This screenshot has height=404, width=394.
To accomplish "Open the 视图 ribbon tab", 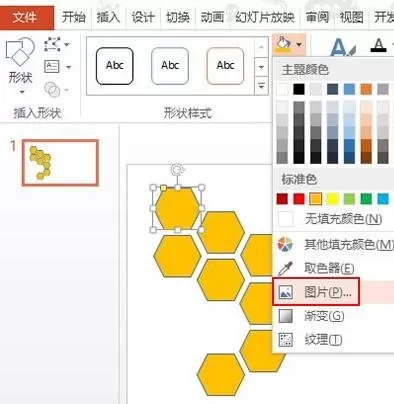I will [351, 17].
